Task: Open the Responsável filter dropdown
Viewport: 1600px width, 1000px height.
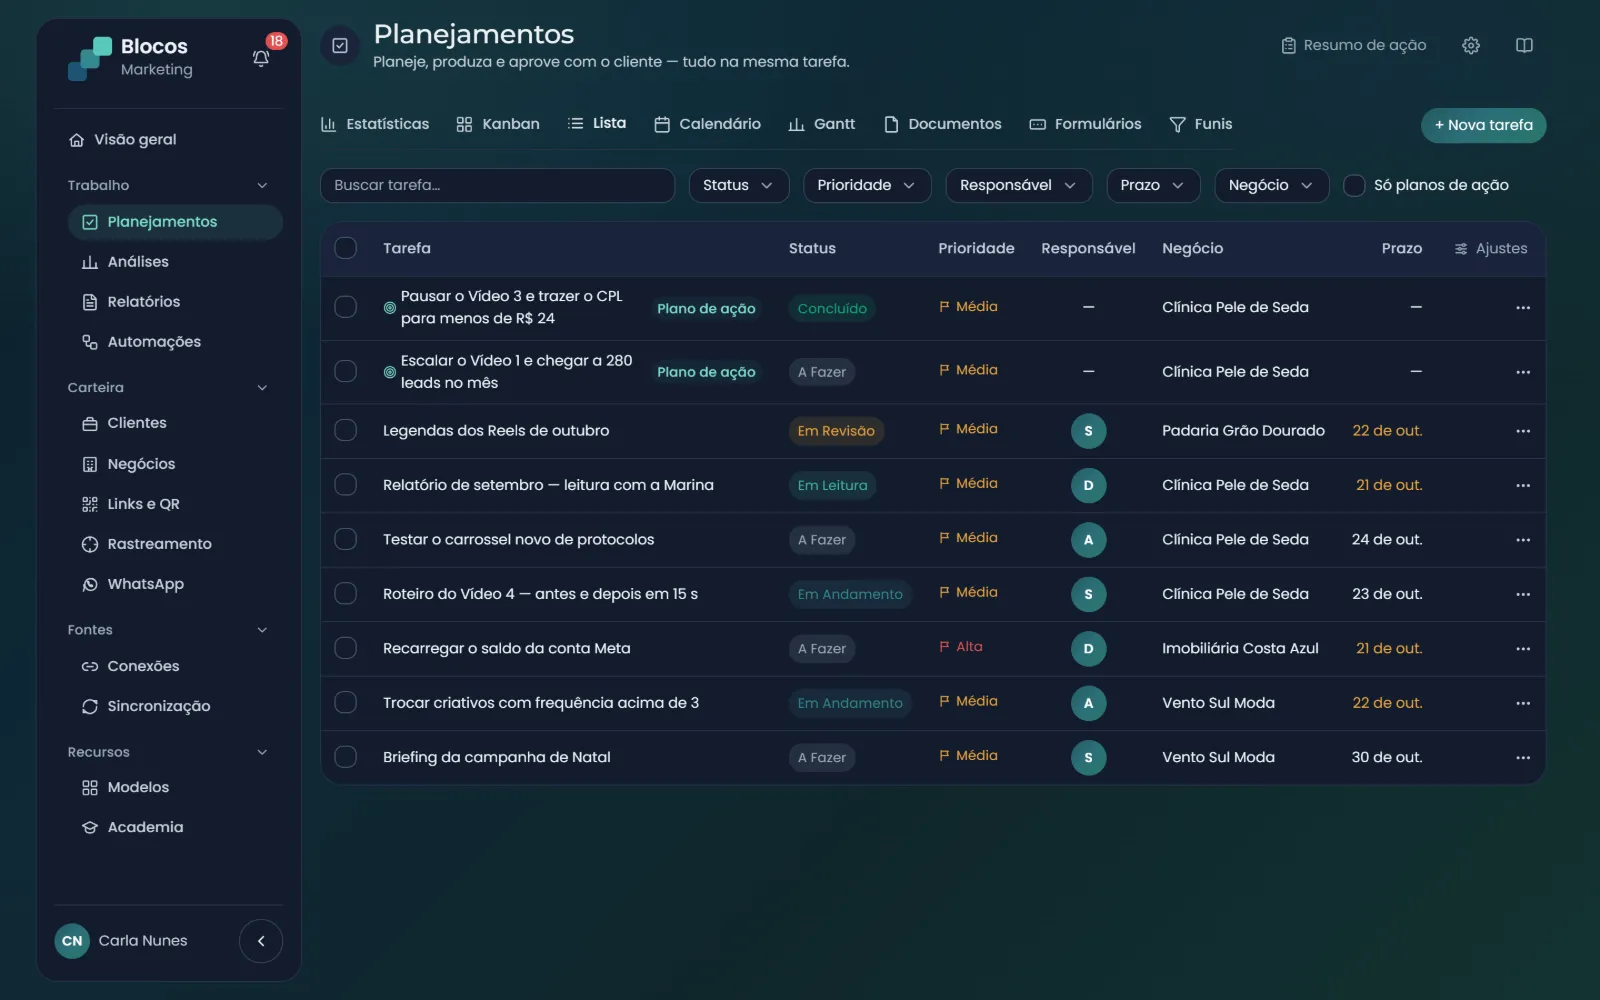Action: click(1018, 185)
